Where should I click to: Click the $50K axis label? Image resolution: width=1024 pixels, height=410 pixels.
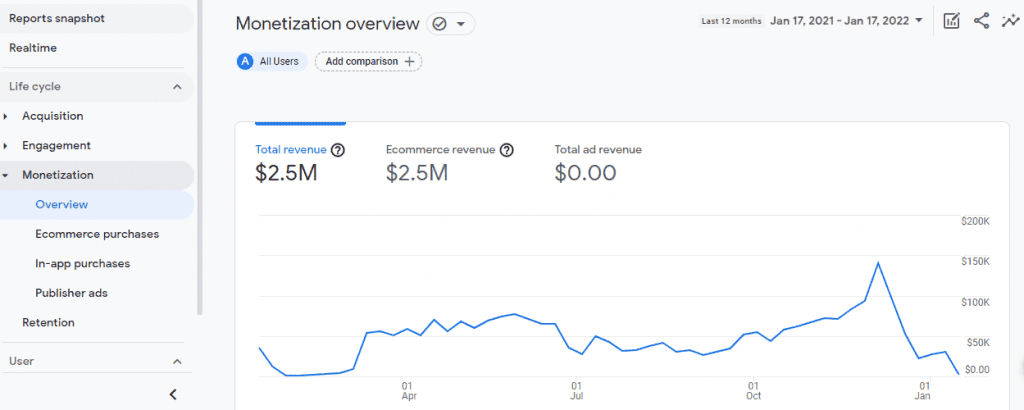978,342
